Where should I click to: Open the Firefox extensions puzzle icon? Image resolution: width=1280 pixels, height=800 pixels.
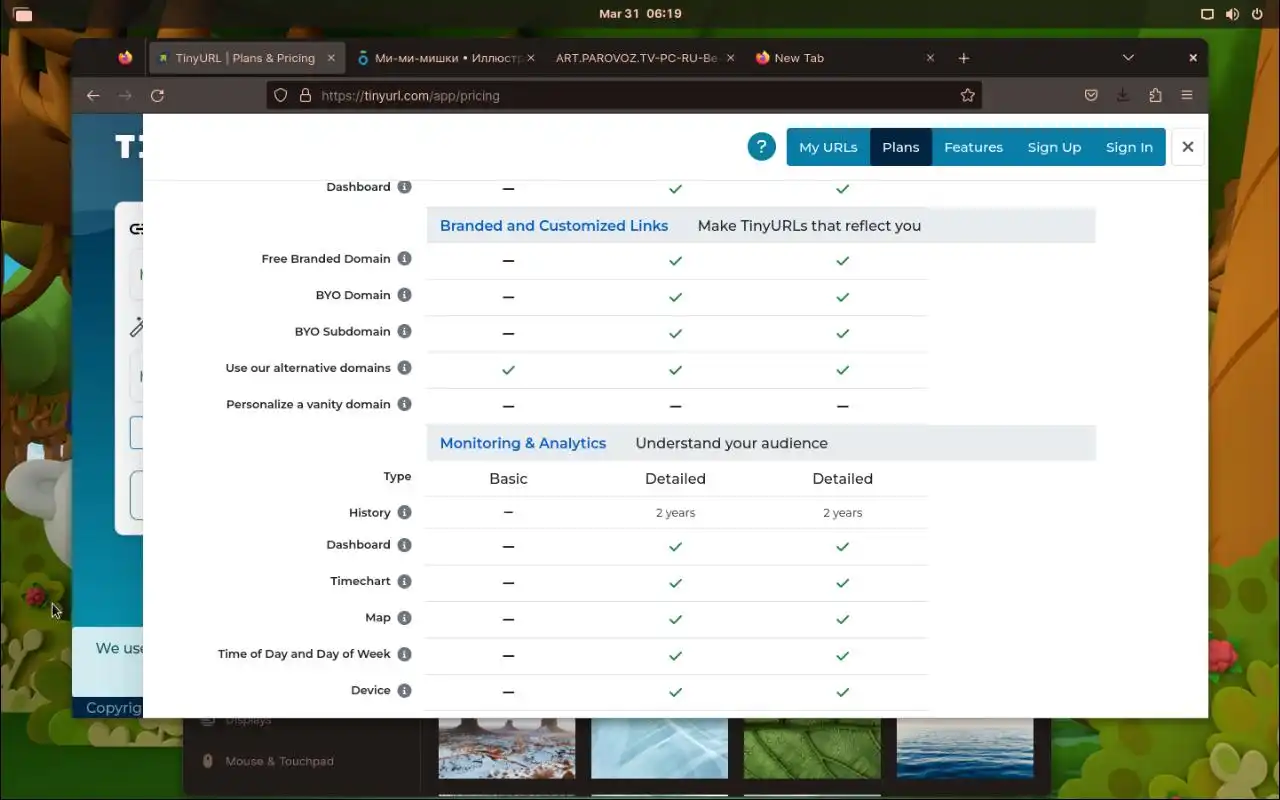(1155, 95)
